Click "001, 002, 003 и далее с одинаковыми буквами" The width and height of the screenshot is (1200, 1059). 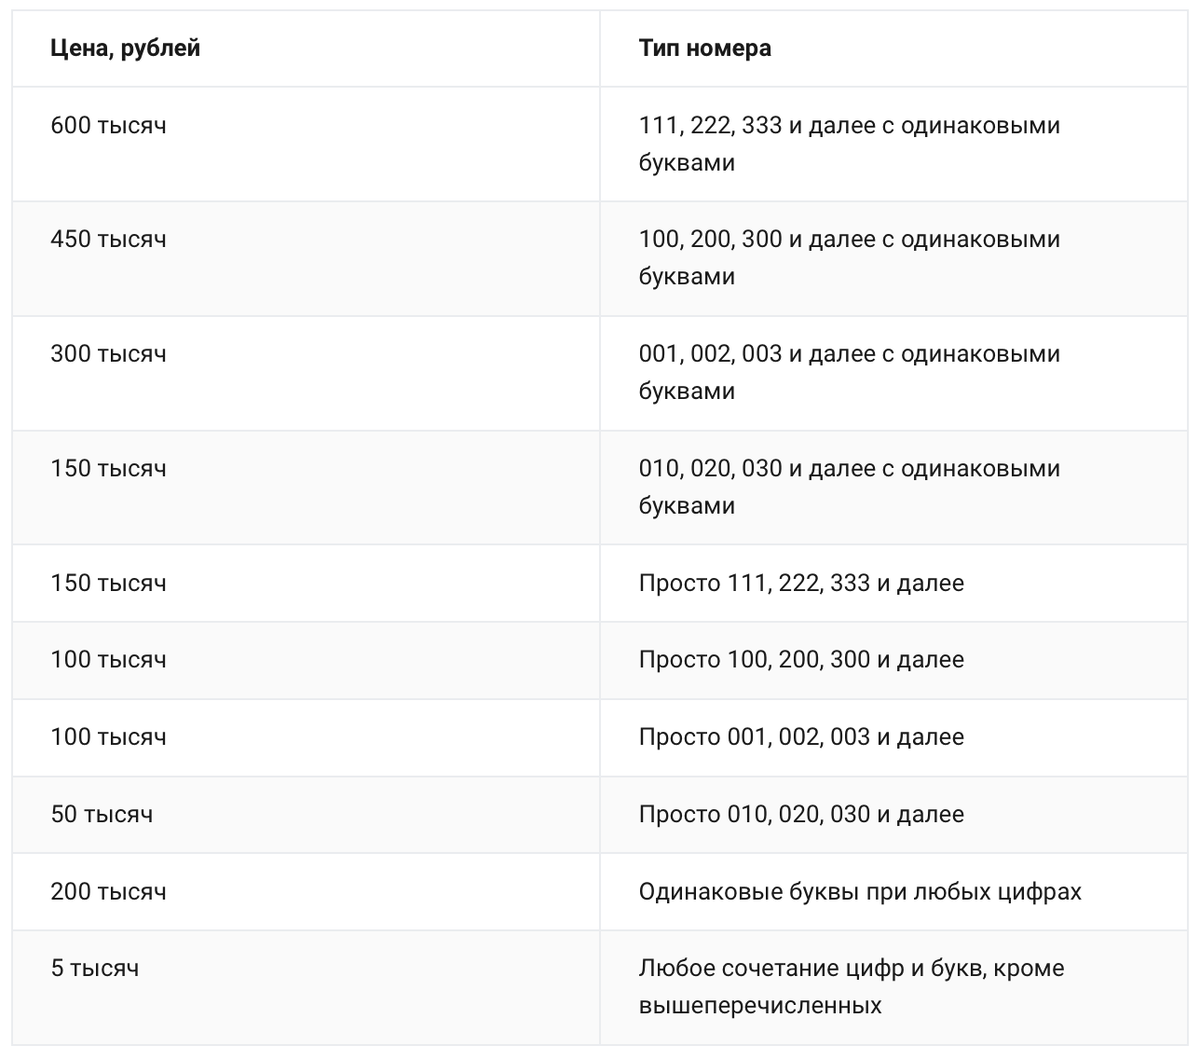coord(848,372)
